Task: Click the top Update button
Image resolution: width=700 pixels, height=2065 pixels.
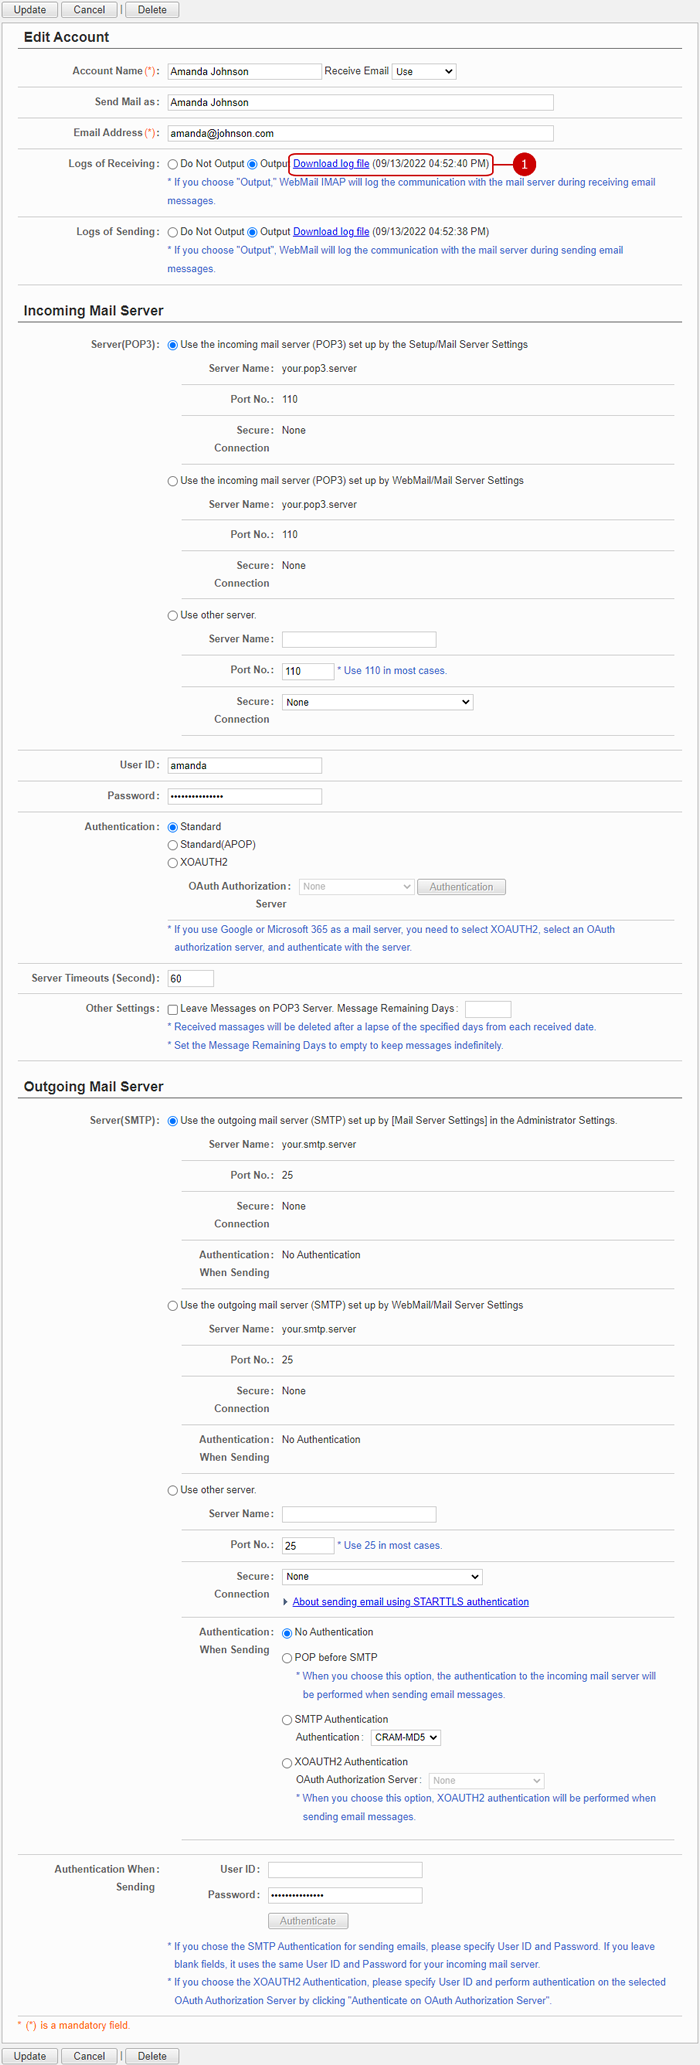Action: [x=30, y=10]
